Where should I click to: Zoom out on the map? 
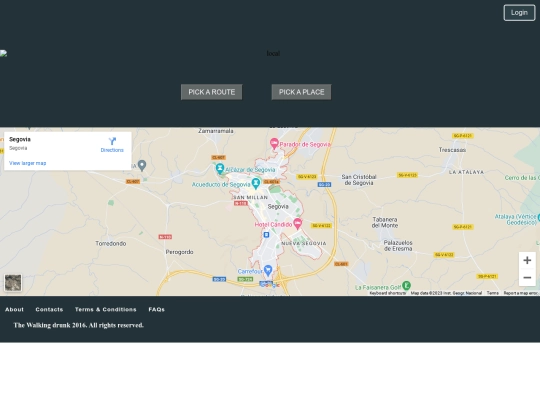click(527, 278)
